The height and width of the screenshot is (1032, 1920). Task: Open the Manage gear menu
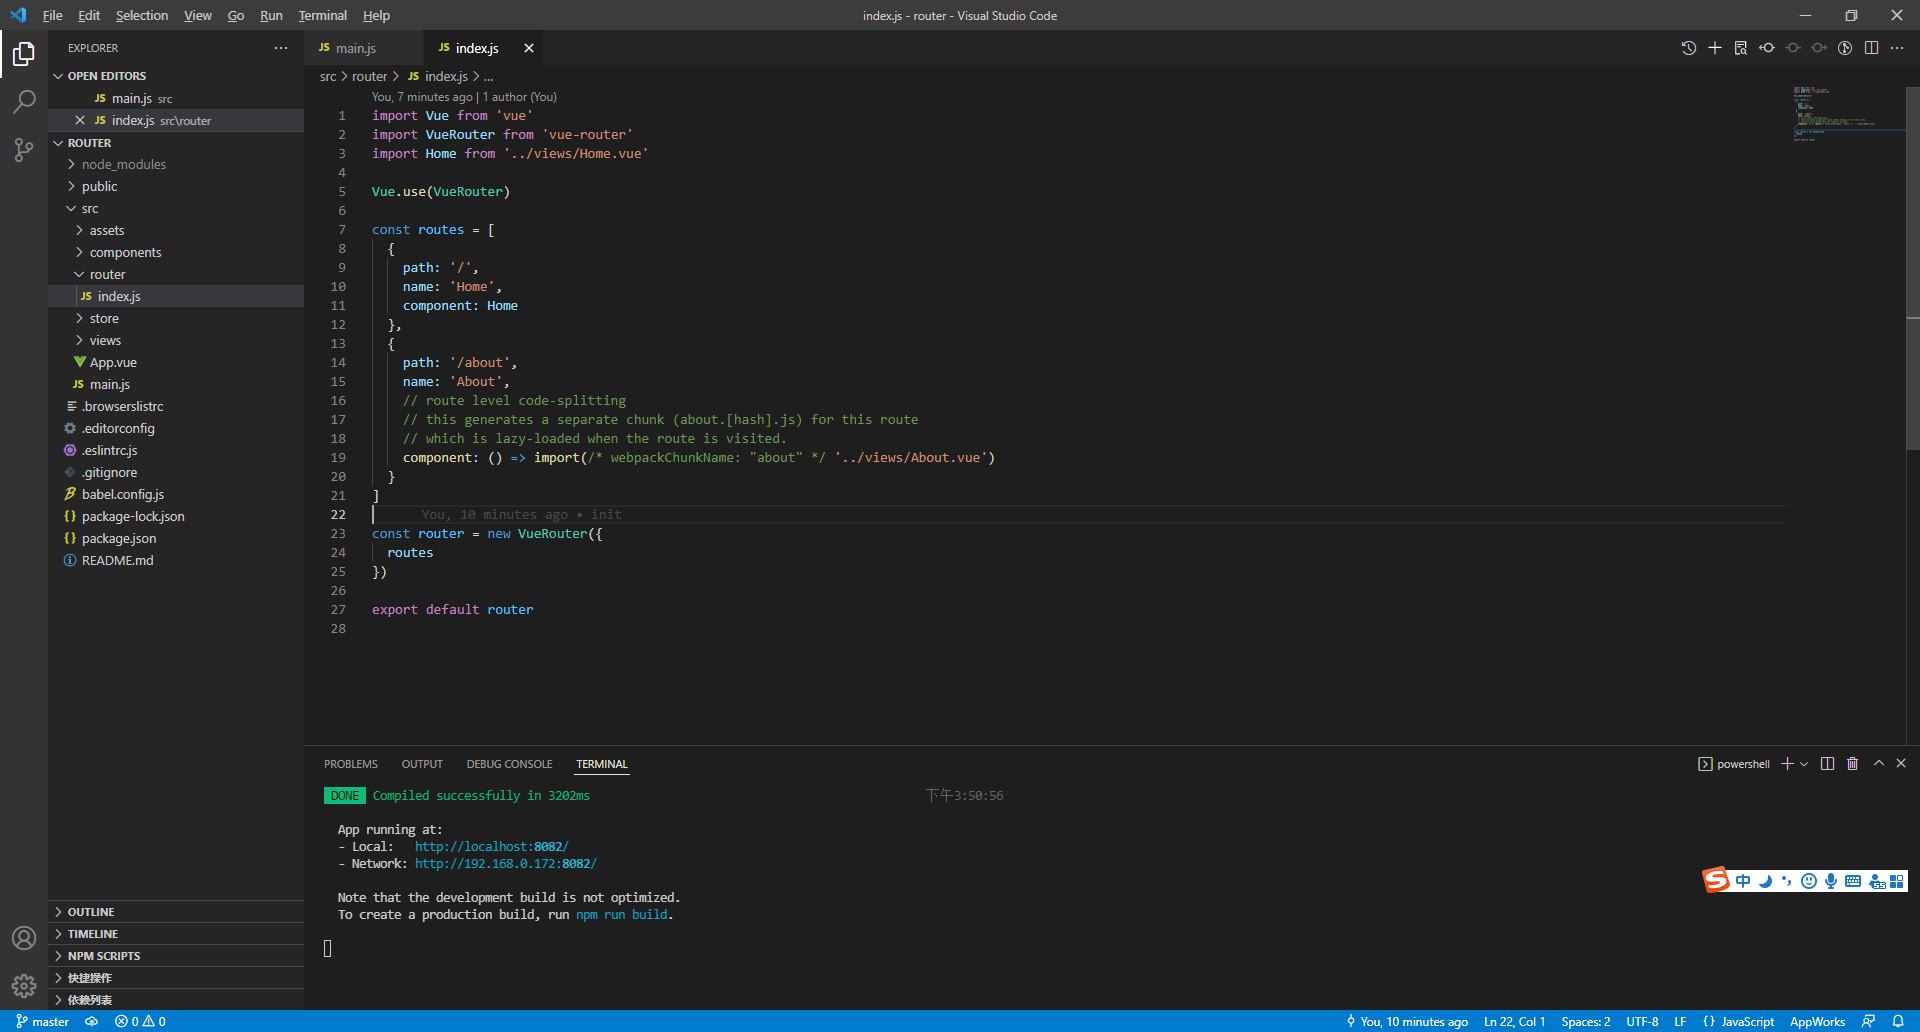pos(24,986)
